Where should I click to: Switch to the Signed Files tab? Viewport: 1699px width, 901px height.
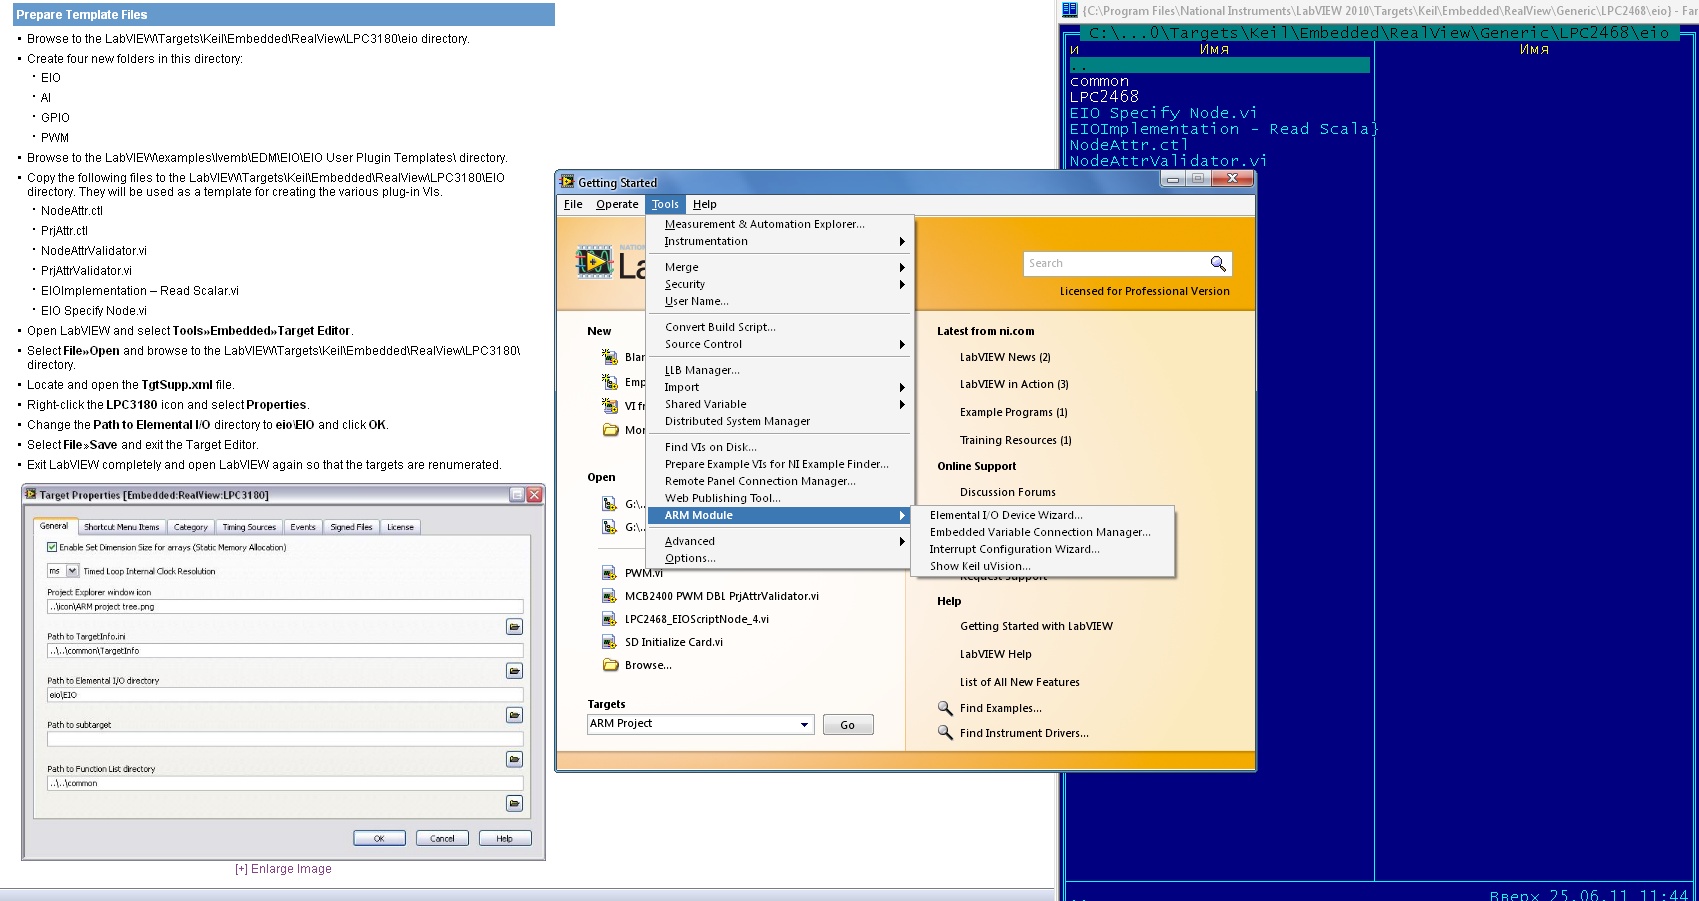coord(351,527)
